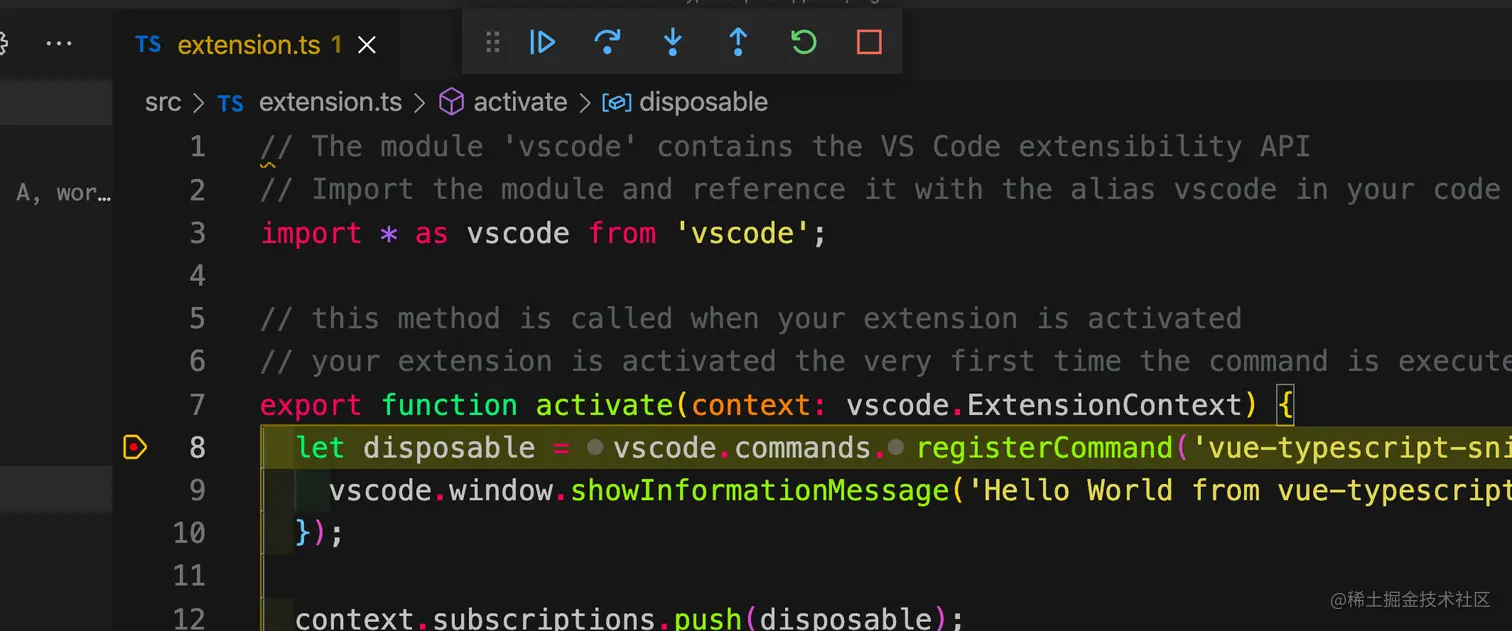Toggle the breakpoint on line 8
Image resolution: width=1512 pixels, height=631 pixels.
click(135, 447)
